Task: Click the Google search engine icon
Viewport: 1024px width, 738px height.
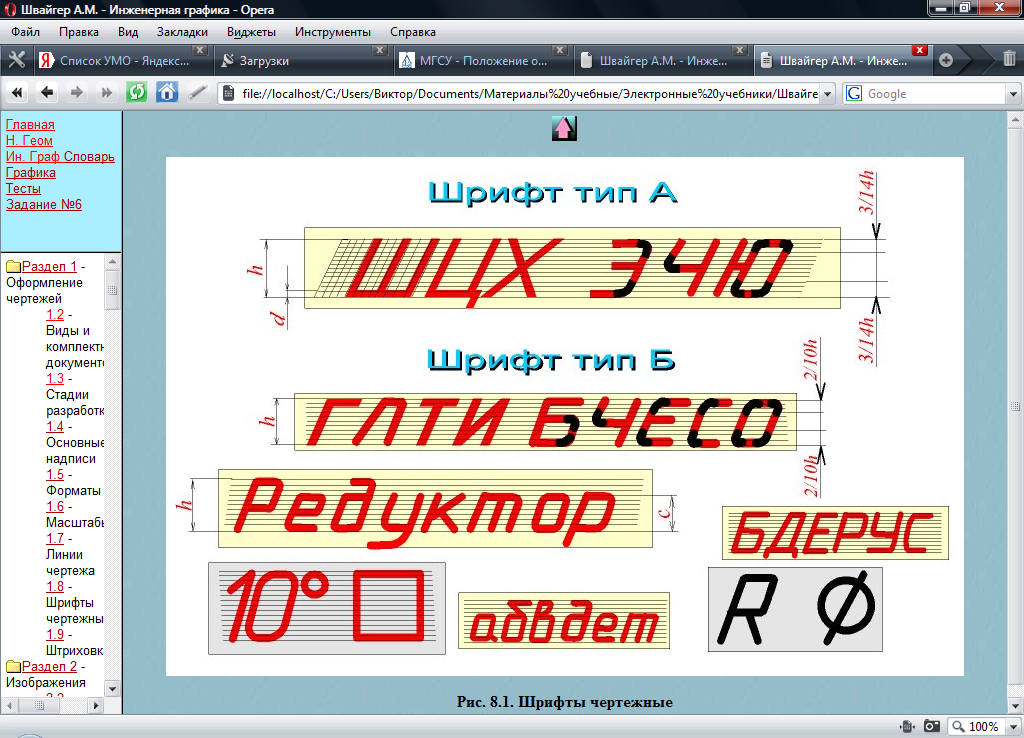Action: [x=854, y=93]
